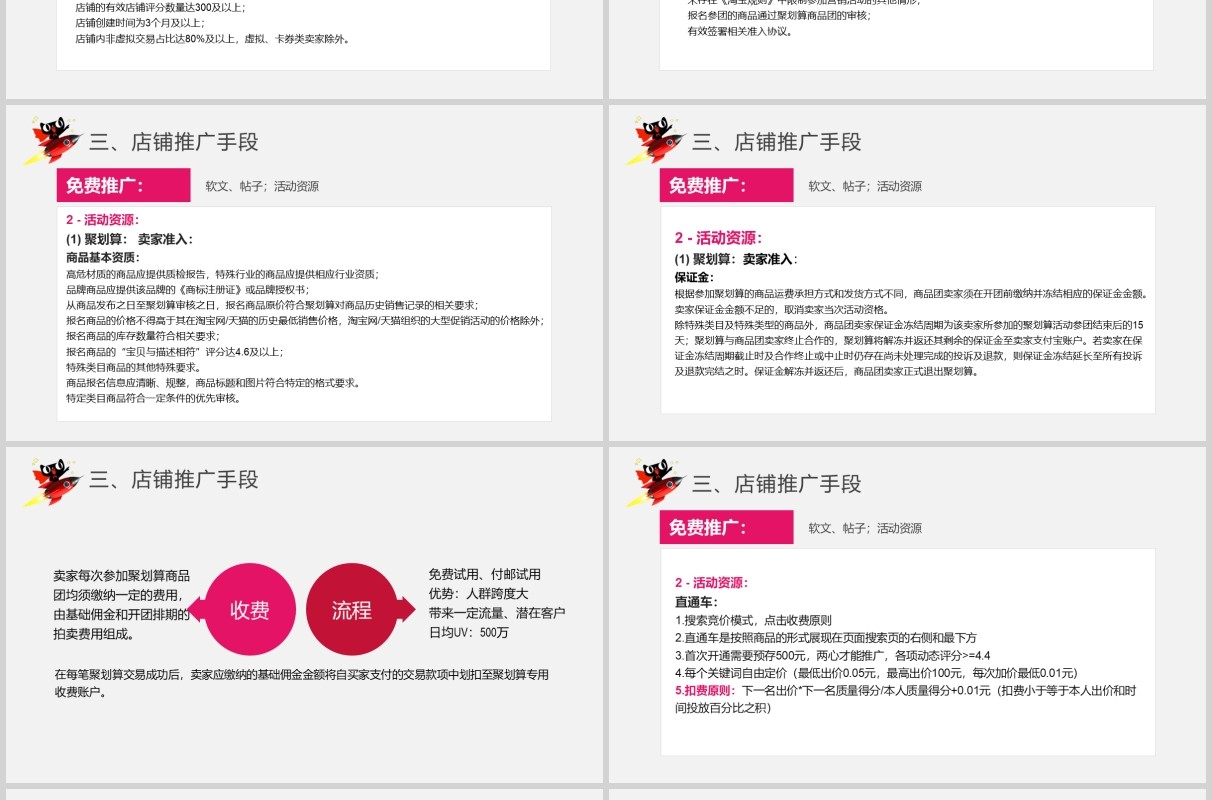The image size is (1212, 800).
Task: Click 免费推广 banner on 保证金 slide
Action: (726, 185)
